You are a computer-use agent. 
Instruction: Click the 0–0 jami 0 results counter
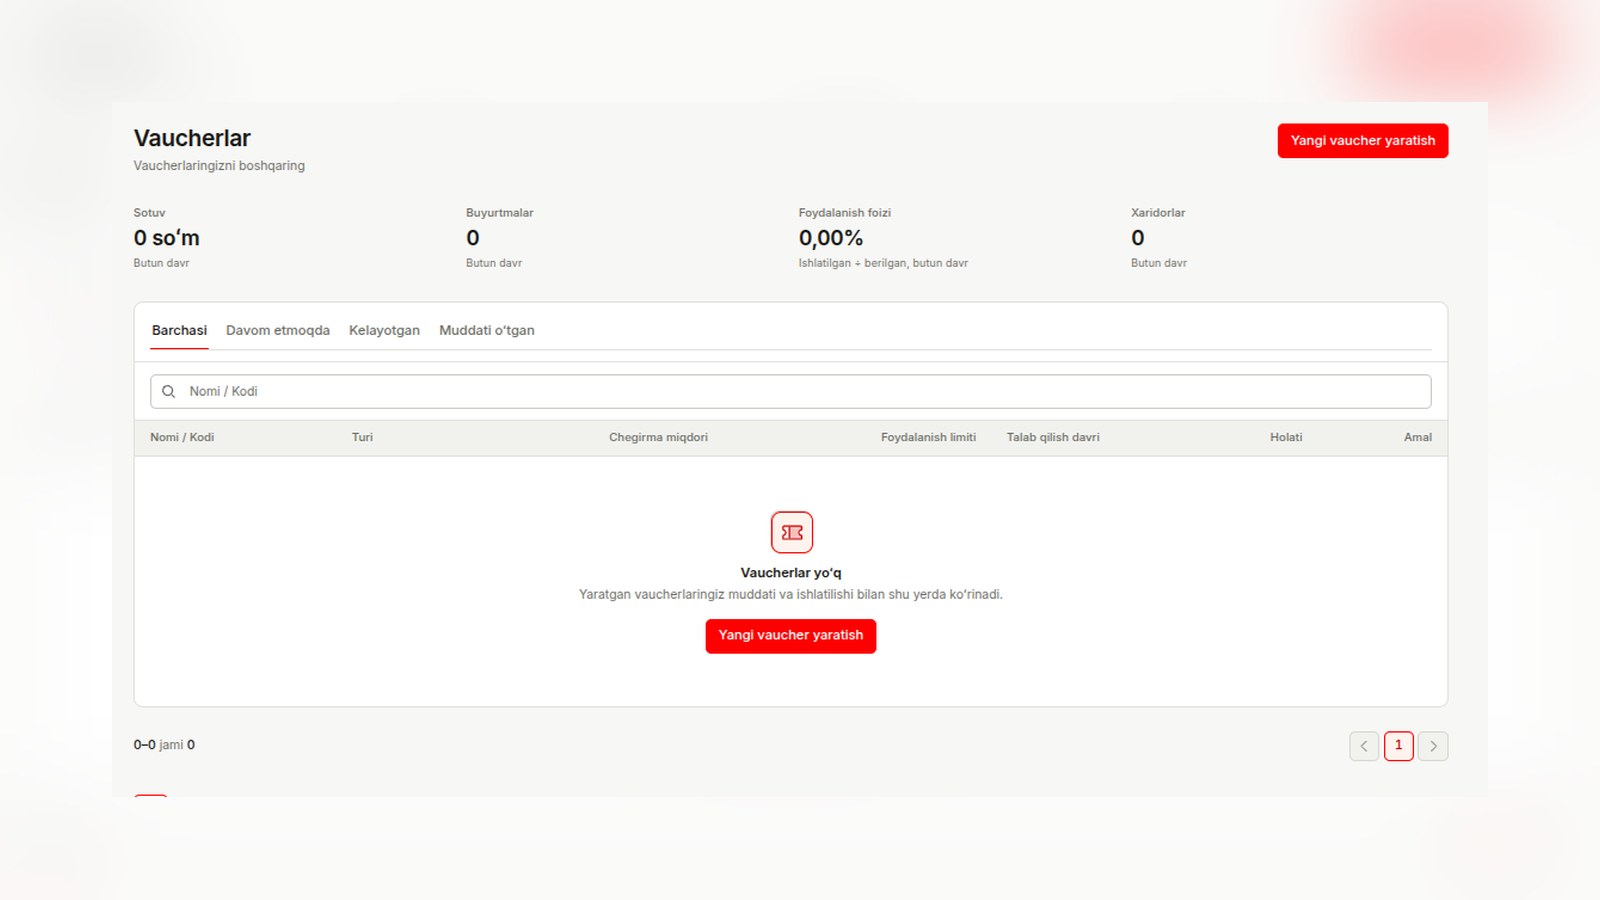click(x=164, y=745)
